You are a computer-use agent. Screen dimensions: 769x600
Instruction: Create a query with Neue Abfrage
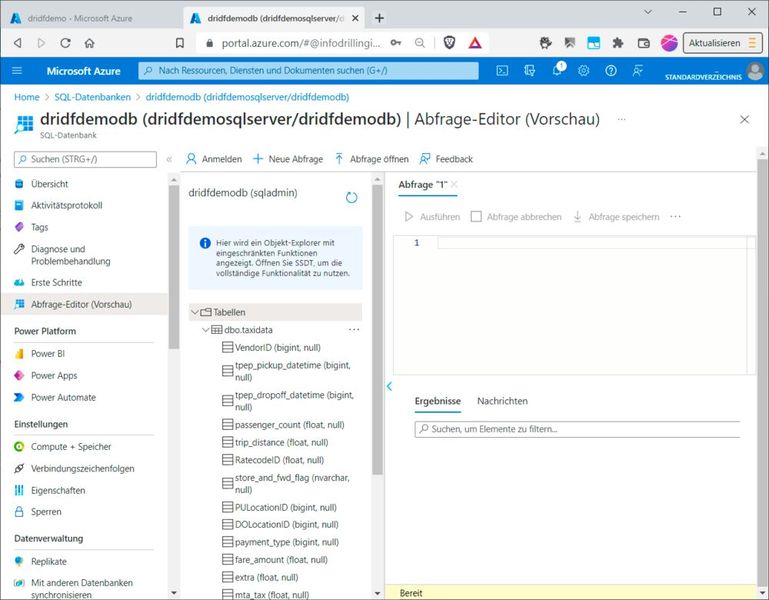288,159
